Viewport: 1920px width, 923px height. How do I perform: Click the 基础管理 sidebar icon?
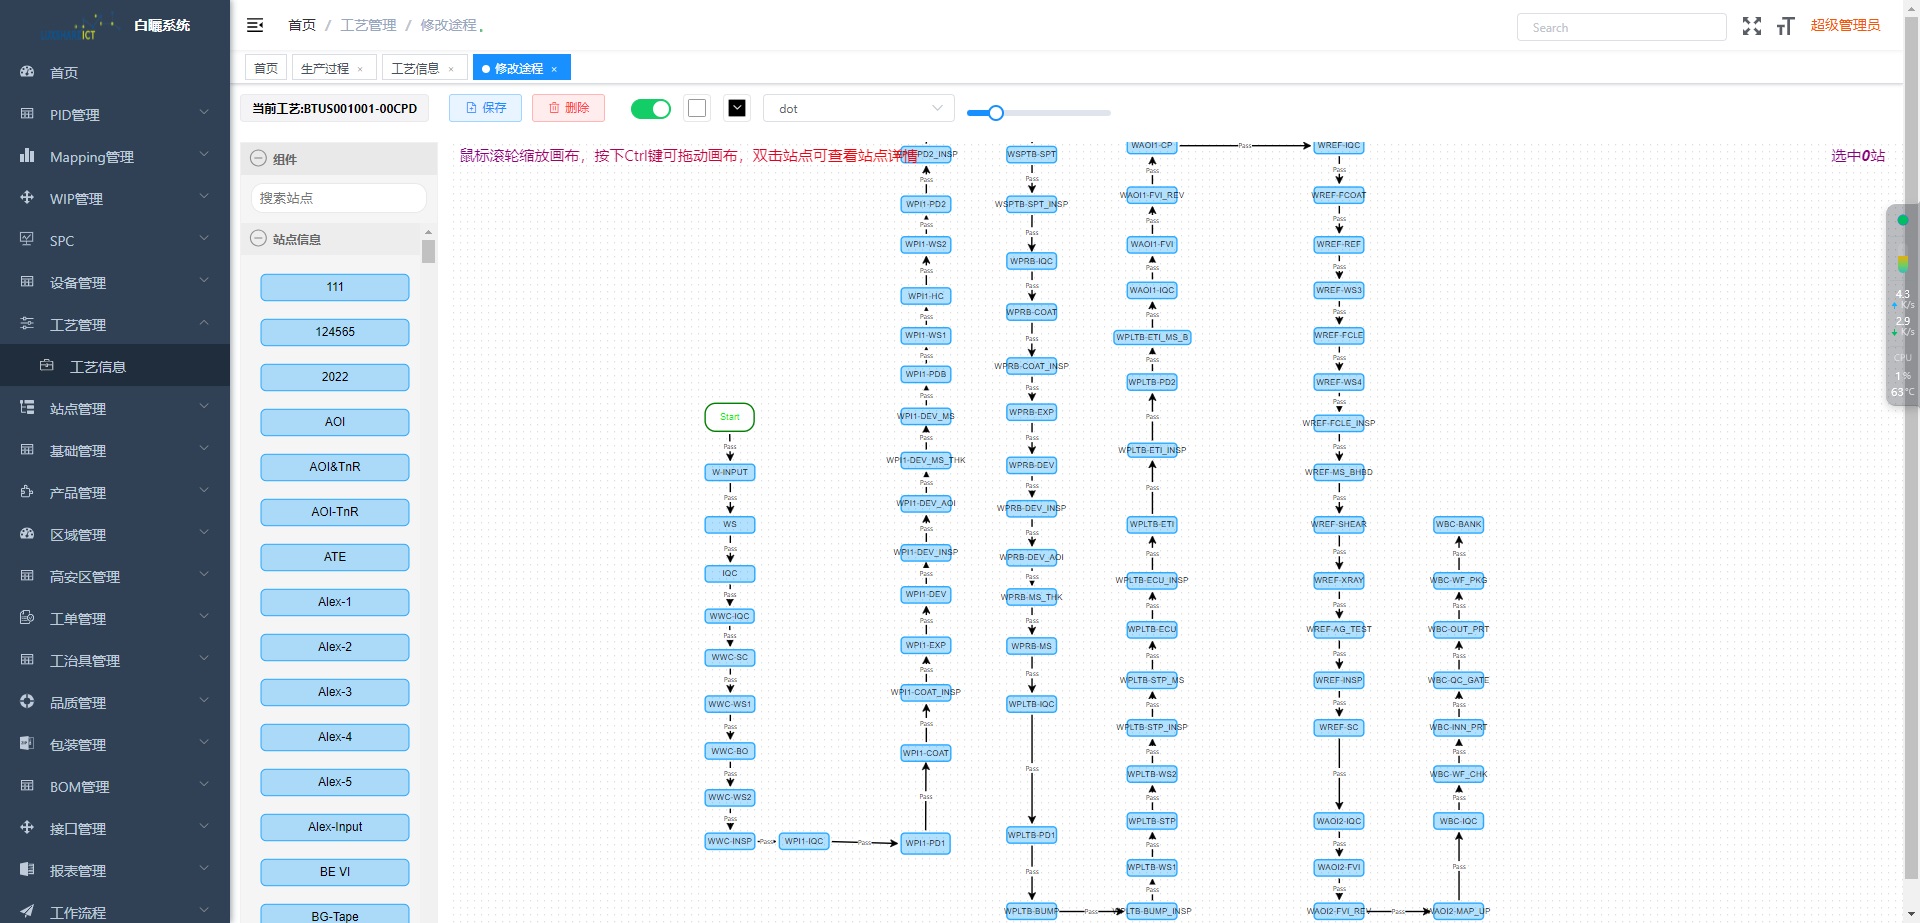coord(27,450)
